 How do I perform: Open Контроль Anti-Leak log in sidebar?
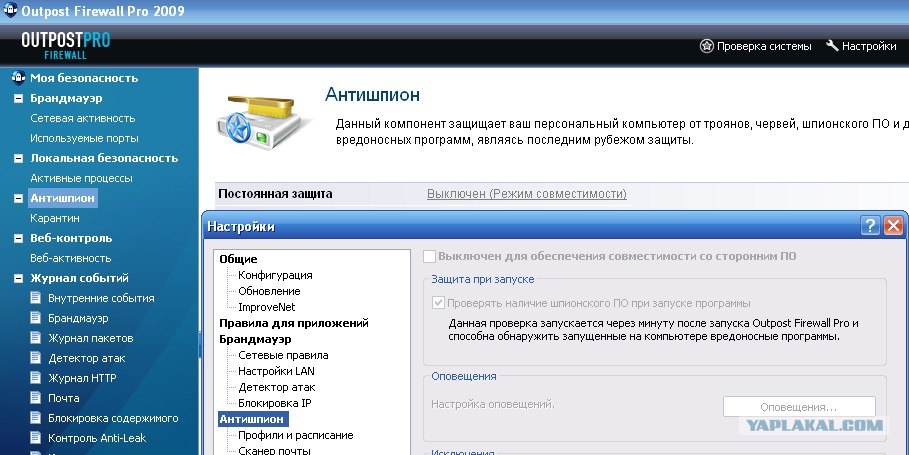tap(97, 438)
